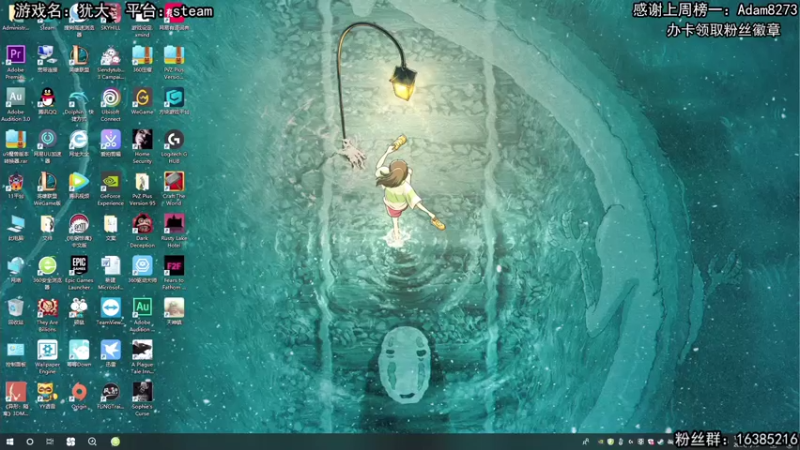Open Cortana circle on the taskbar
The width and height of the screenshot is (800, 450).
[x=30, y=442]
